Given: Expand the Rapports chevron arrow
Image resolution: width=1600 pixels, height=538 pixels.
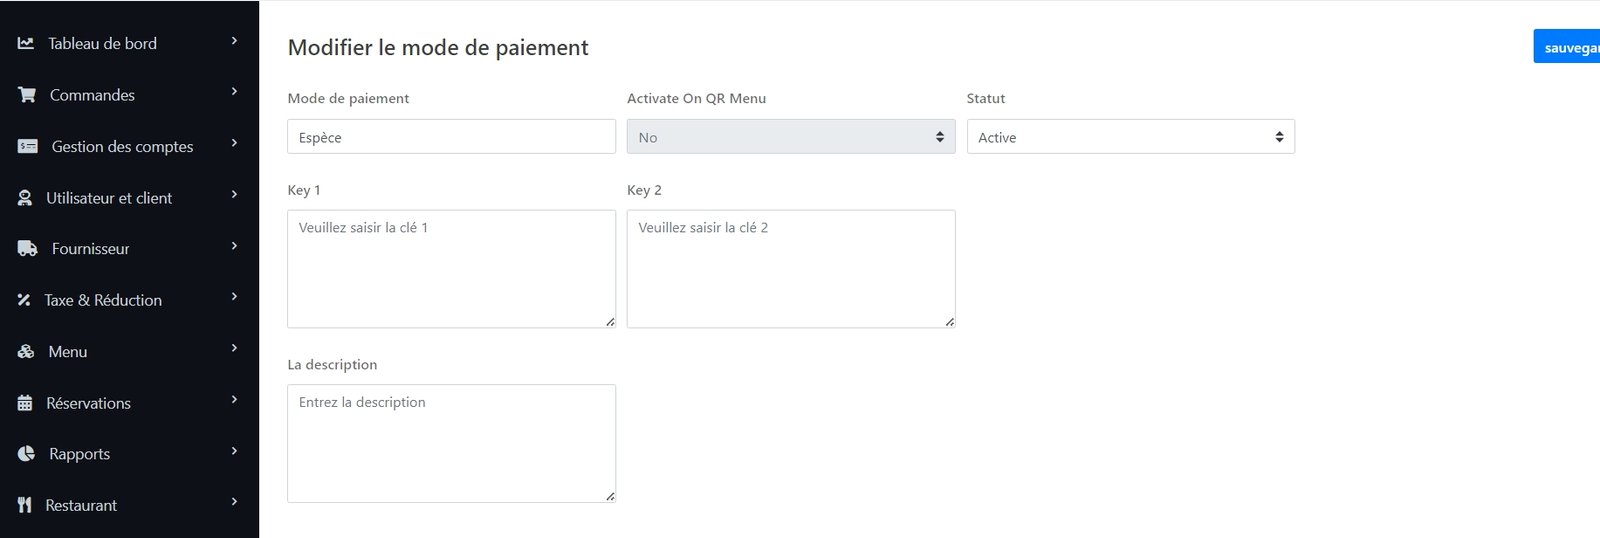Looking at the screenshot, I should coord(234,451).
